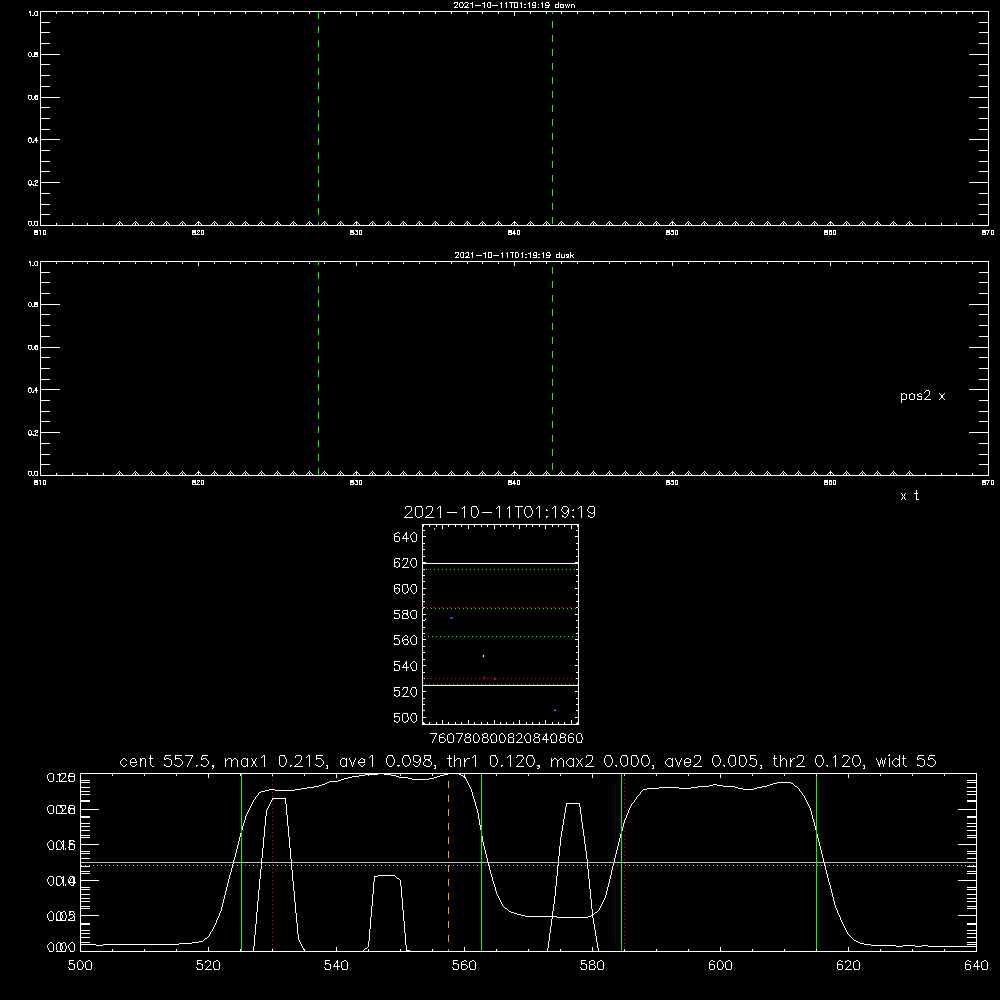This screenshot has height=1000, width=1000.
Task: Click the solid white line near 525 in scatter plot
Action: [501, 685]
